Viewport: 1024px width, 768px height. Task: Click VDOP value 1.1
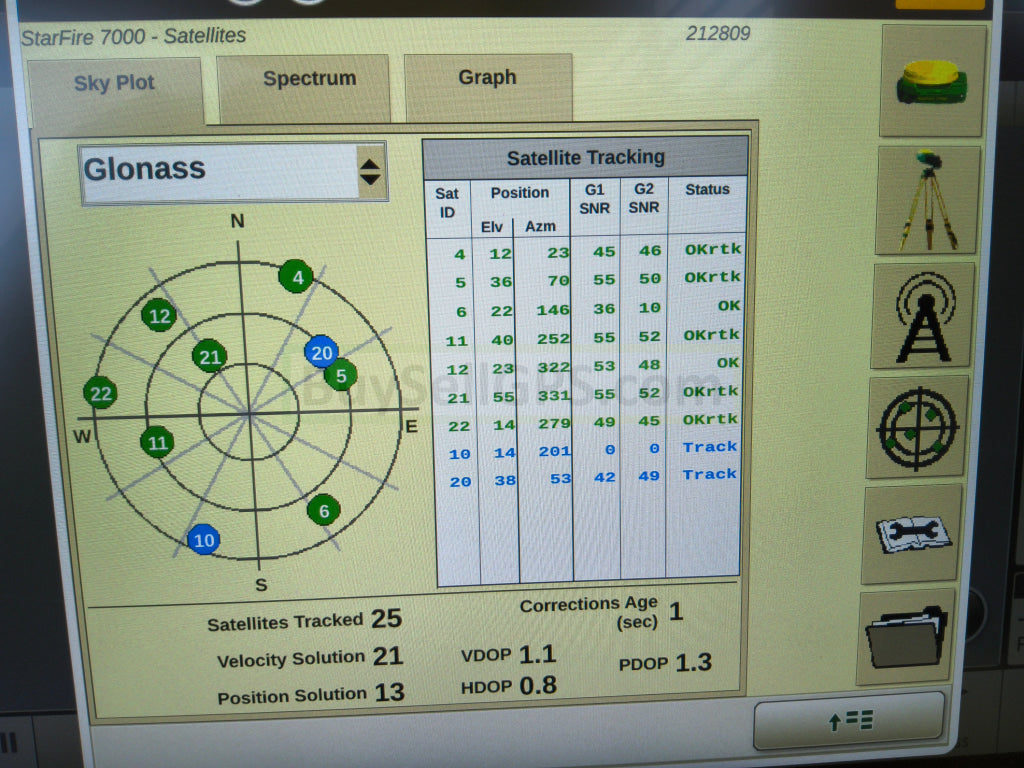tap(537, 654)
